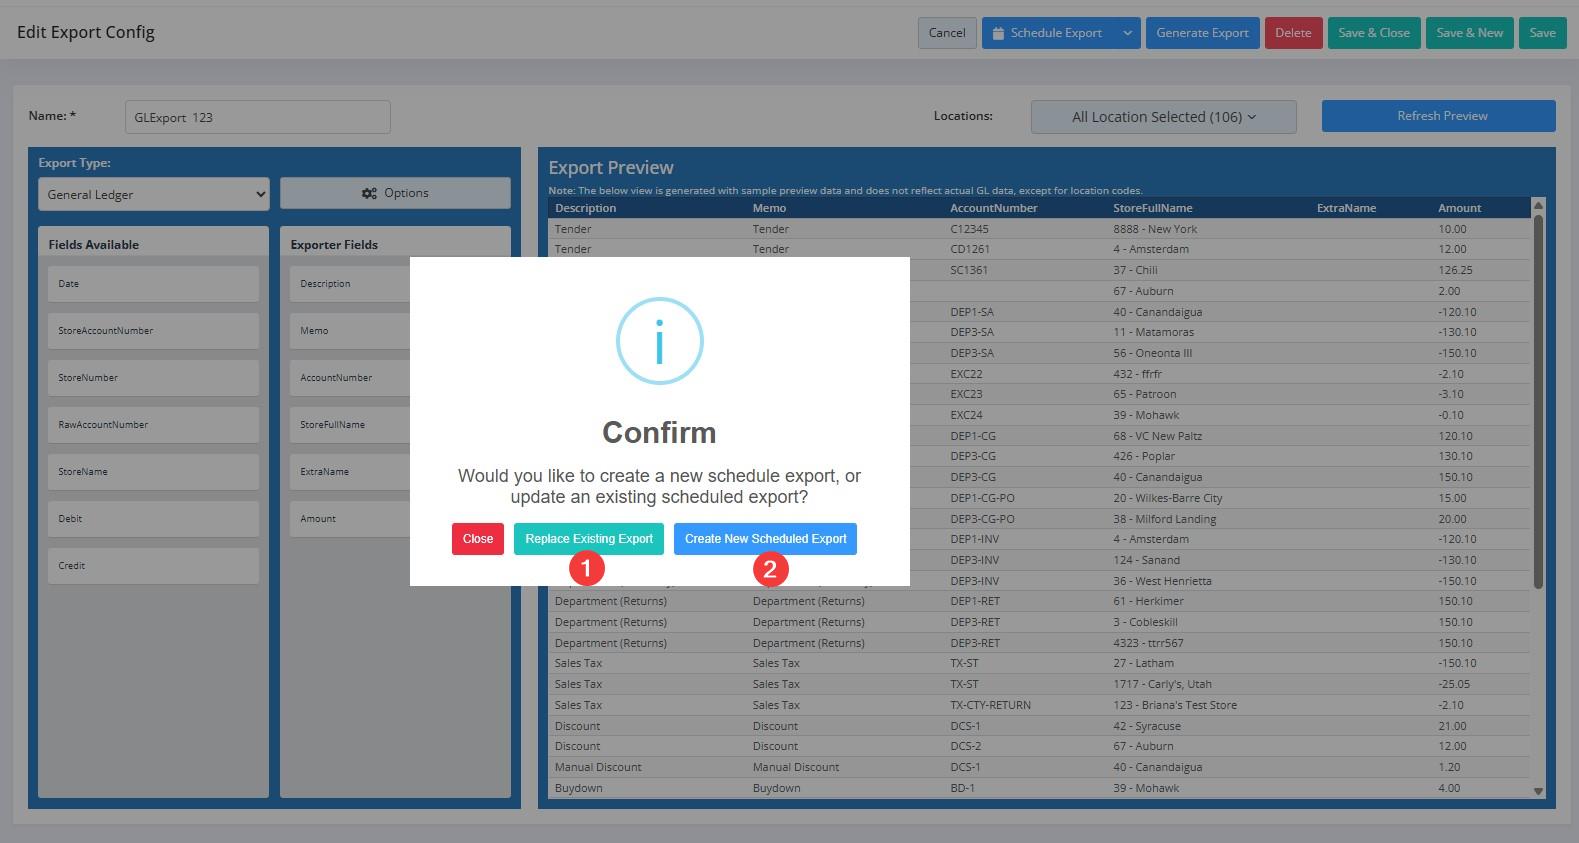Click the preview scrollbar down arrow

(1538, 791)
